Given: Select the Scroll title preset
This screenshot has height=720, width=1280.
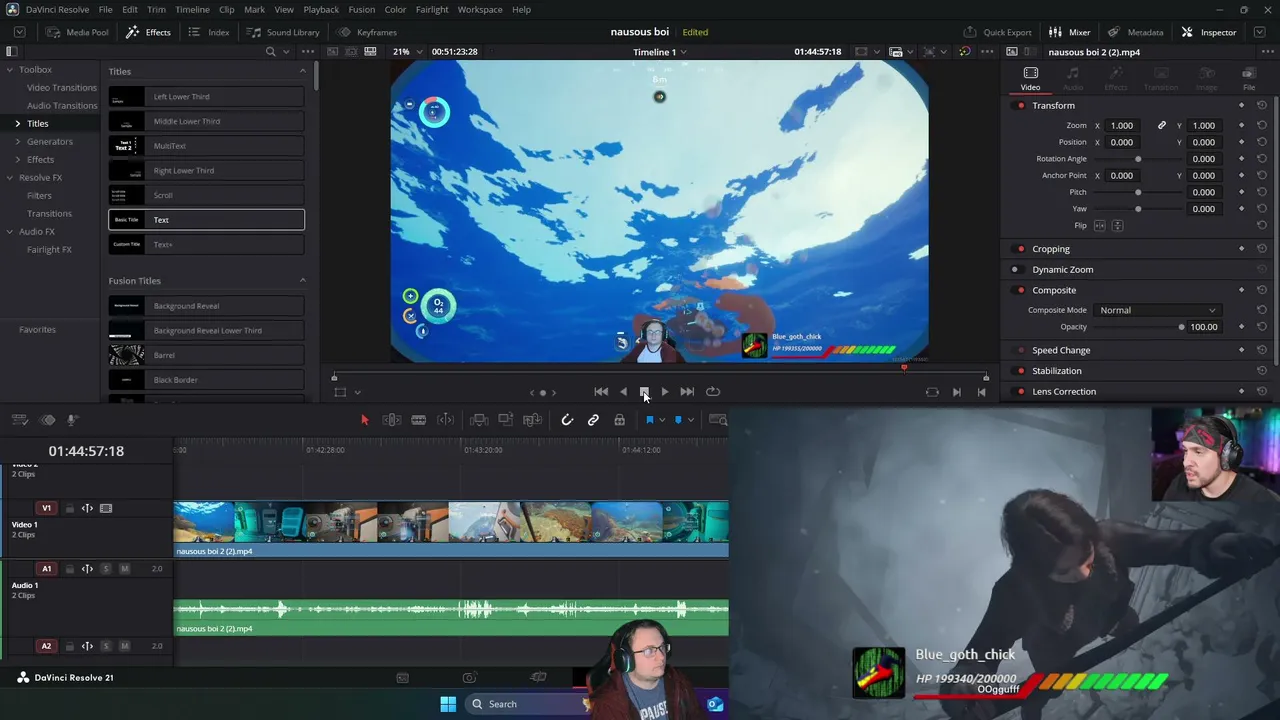Looking at the screenshot, I should [206, 195].
